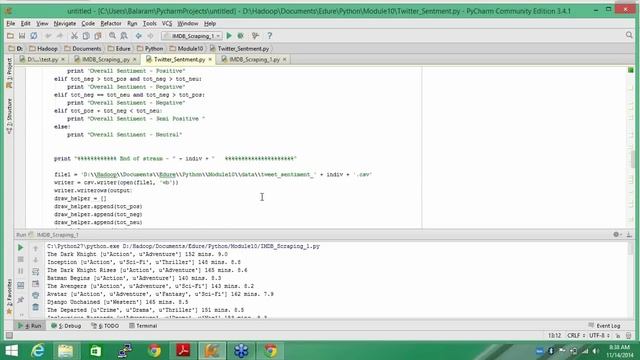Click the Module10 breadcrumb folder
The image size is (640, 360).
tap(187, 49)
